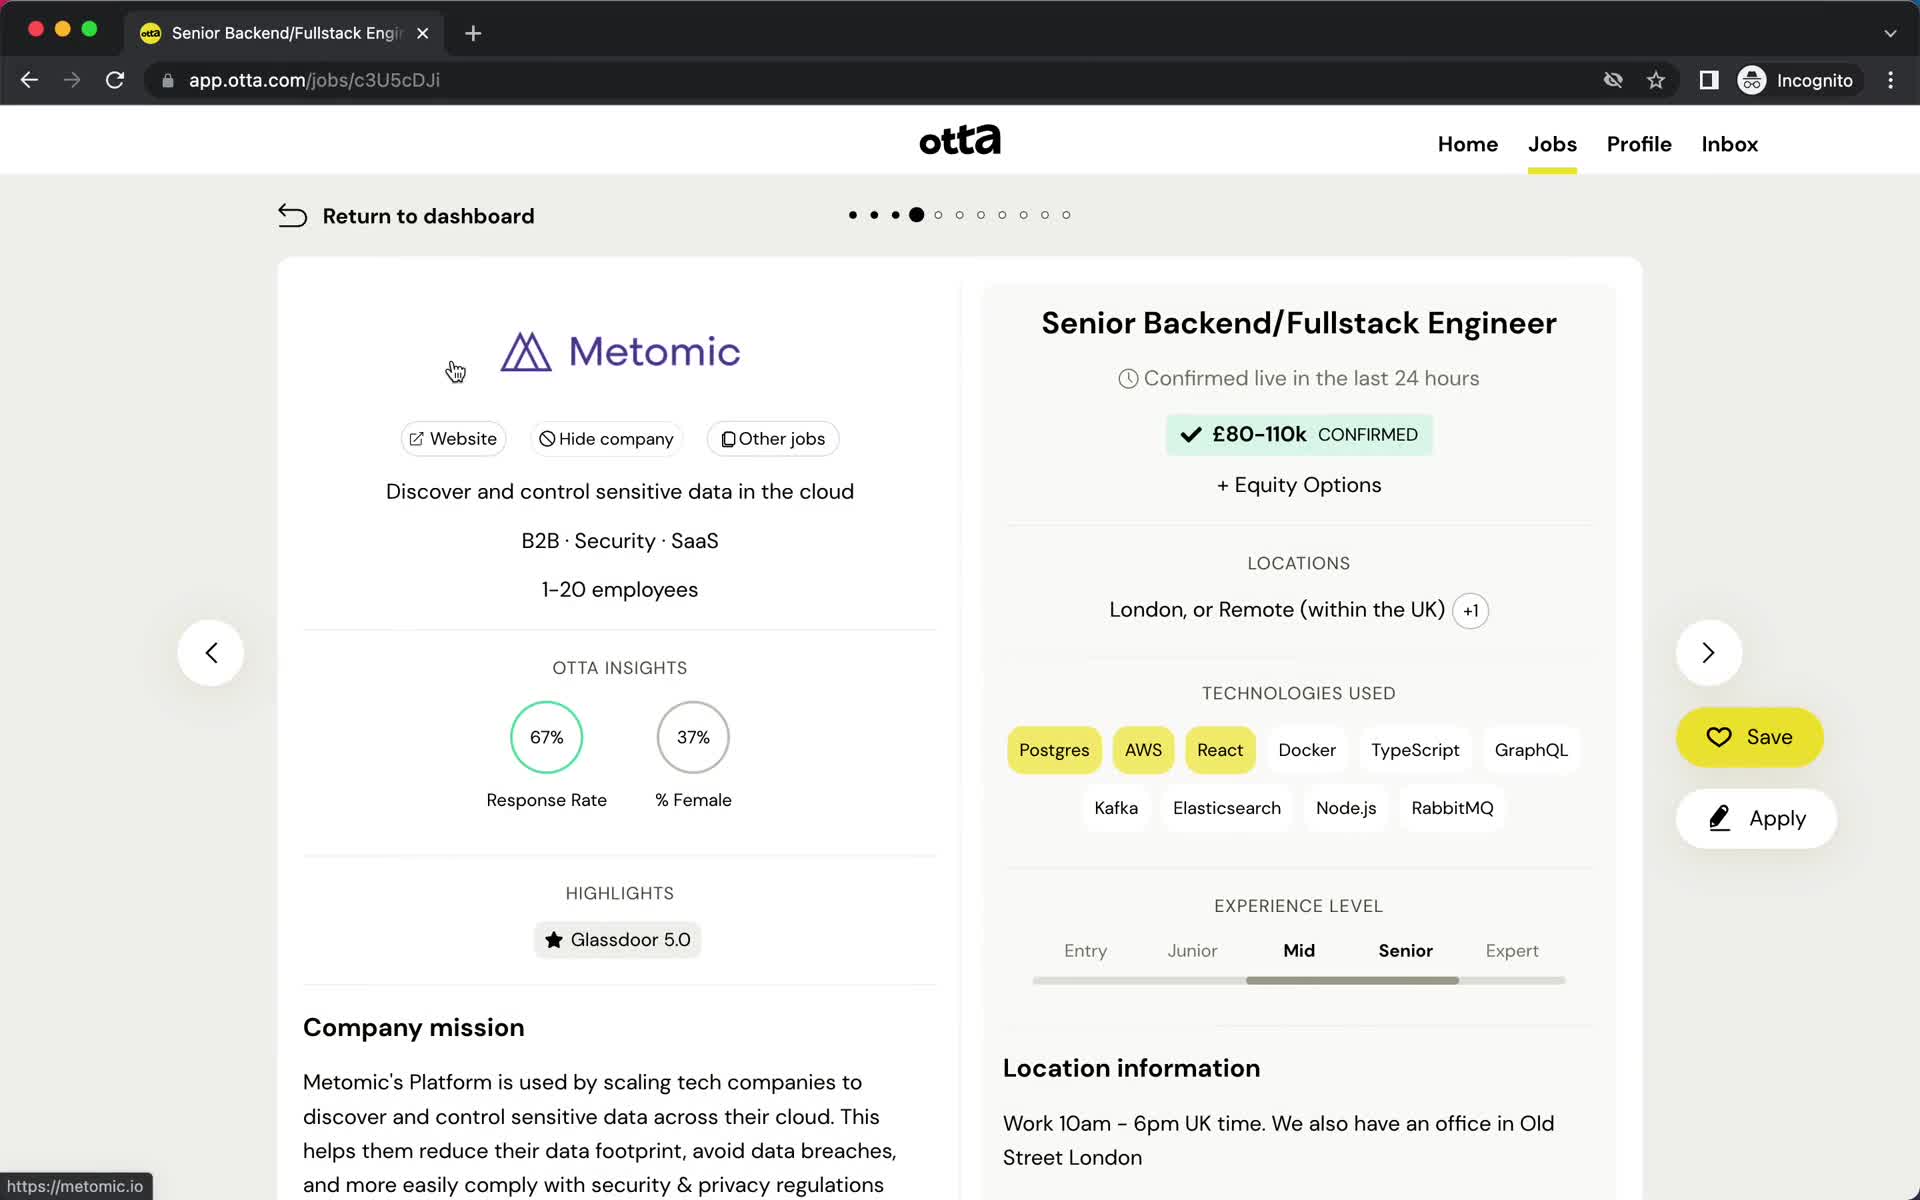Viewport: 1920px width, 1200px height.
Task: Click the last pagination dot
Action: click(x=1066, y=215)
